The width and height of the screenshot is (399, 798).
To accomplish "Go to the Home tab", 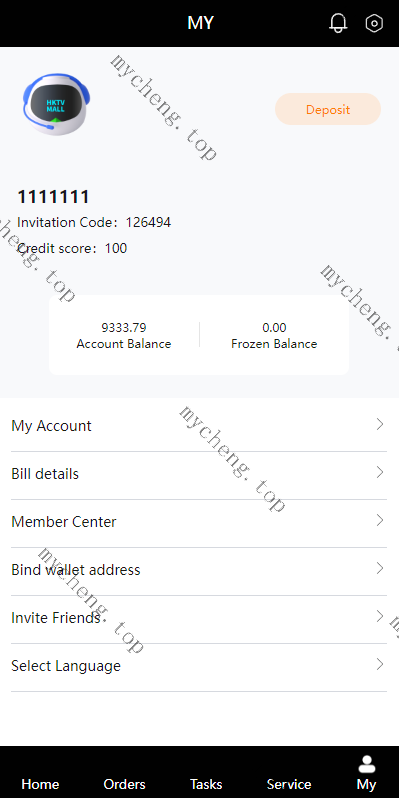I will click(x=40, y=784).
